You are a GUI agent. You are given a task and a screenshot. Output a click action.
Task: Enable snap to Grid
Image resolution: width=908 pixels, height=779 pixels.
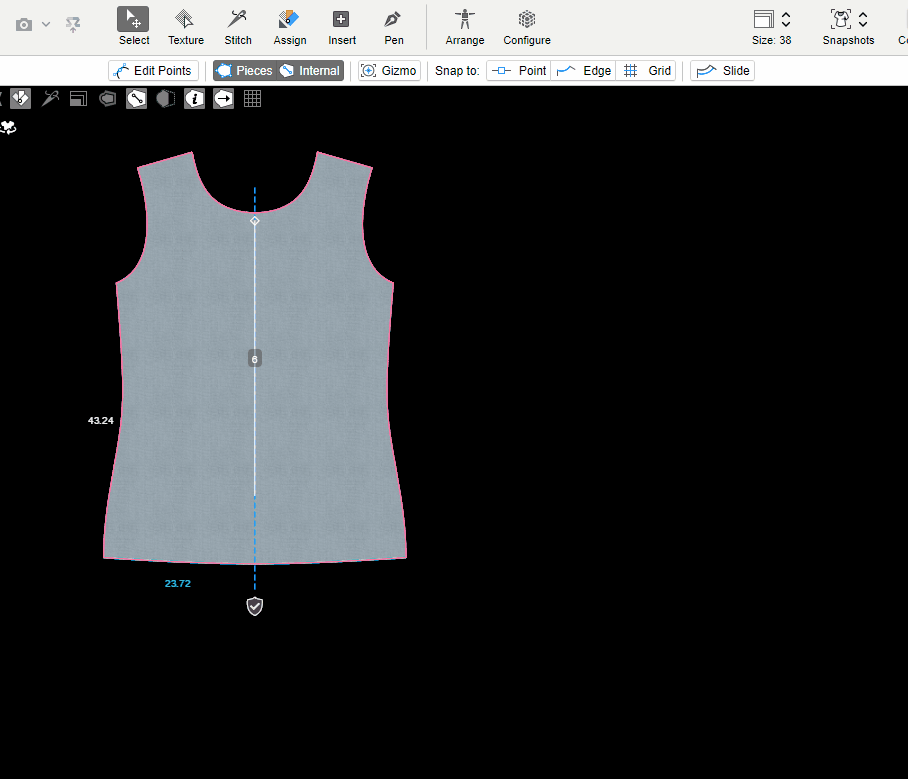click(x=646, y=71)
